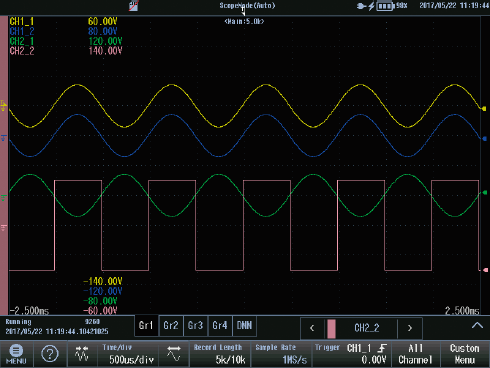Tap the -2.500ms time start label

[x=29, y=311]
